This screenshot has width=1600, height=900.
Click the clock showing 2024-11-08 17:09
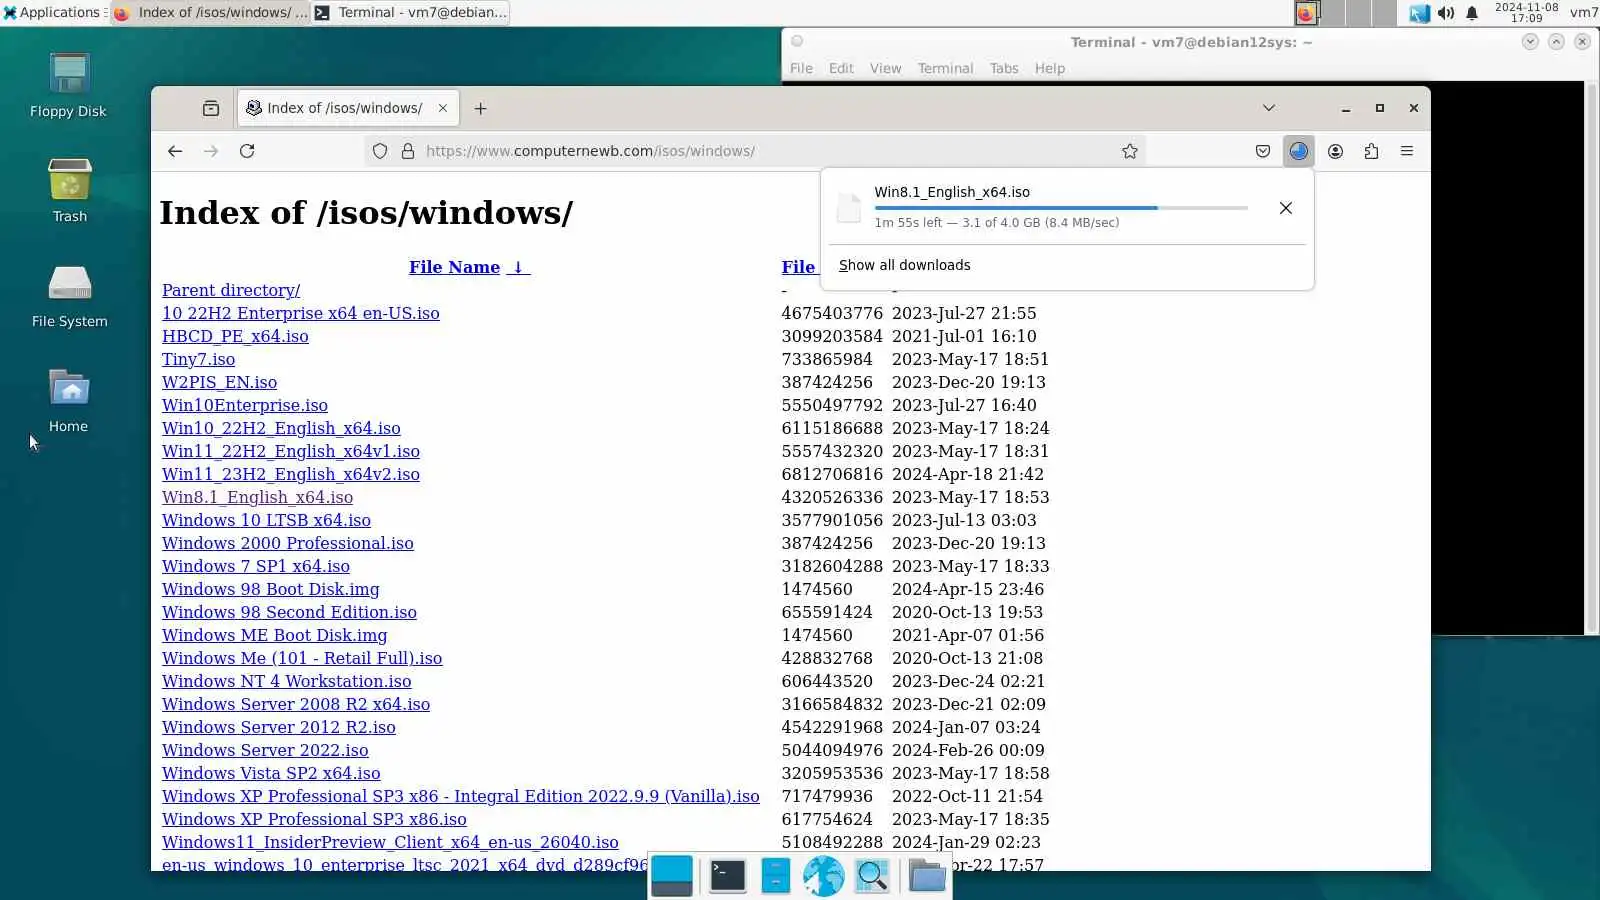click(1526, 13)
